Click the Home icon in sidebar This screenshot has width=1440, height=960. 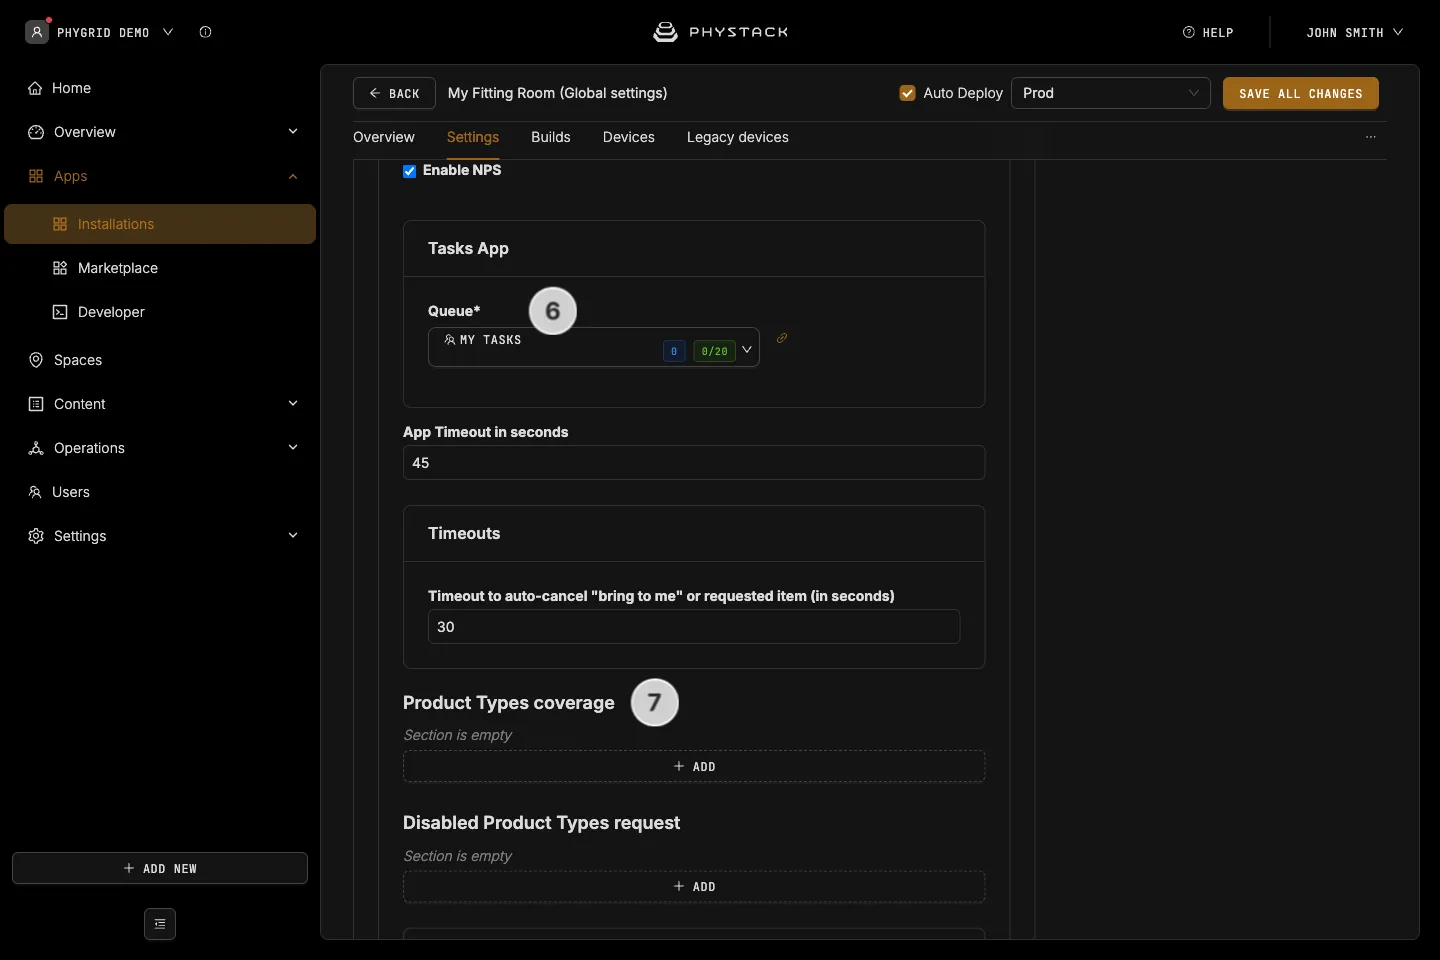(x=35, y=88)
